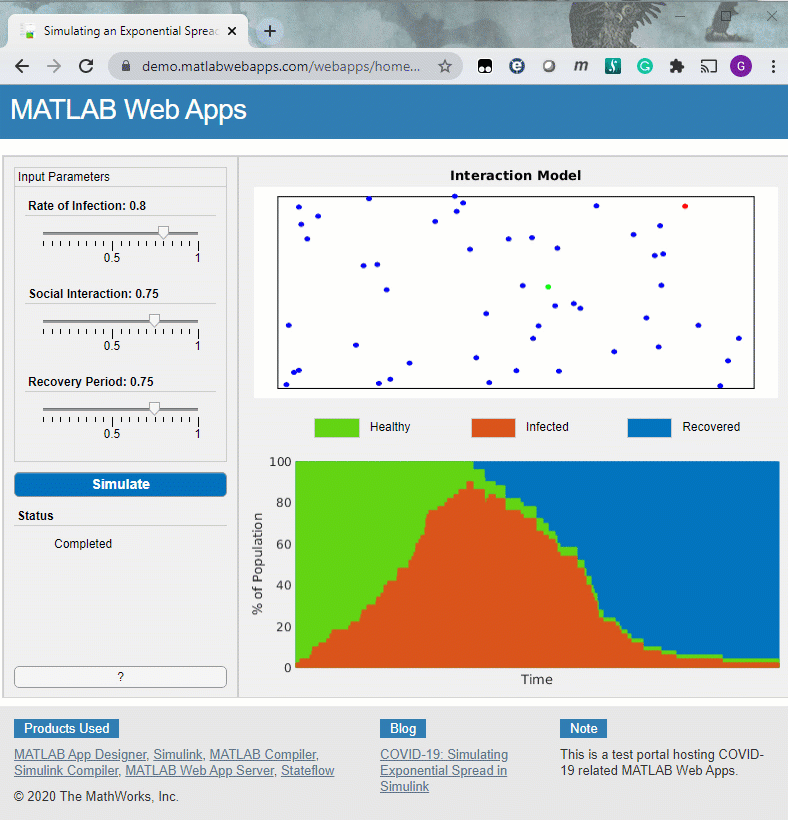Go back using the browser back arrow
This screenshot has width=788, height=820.
click(22, 66)
